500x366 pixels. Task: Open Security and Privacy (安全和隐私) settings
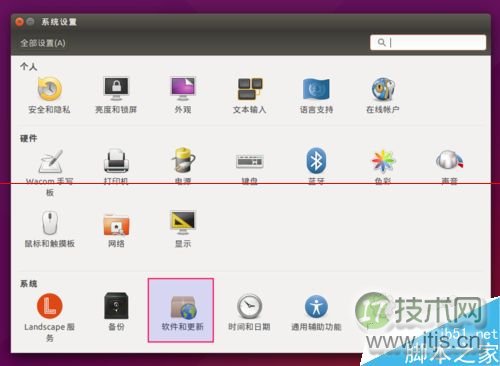49,95
